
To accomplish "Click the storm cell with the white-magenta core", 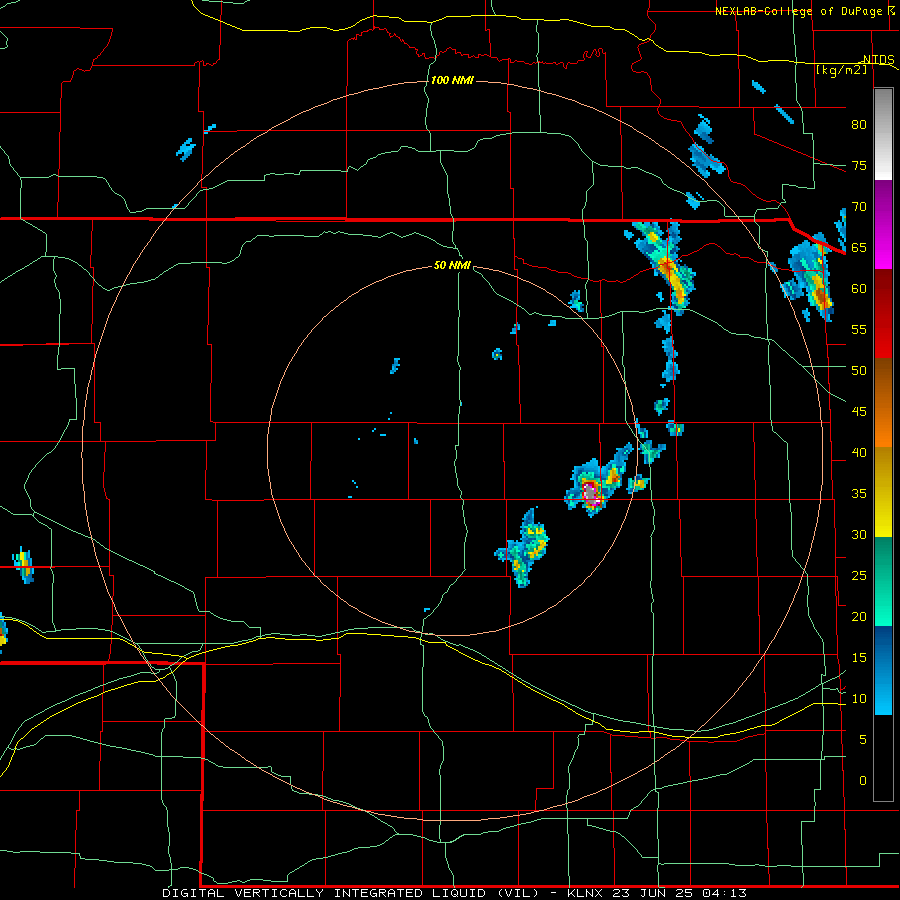I will (592, 492).
